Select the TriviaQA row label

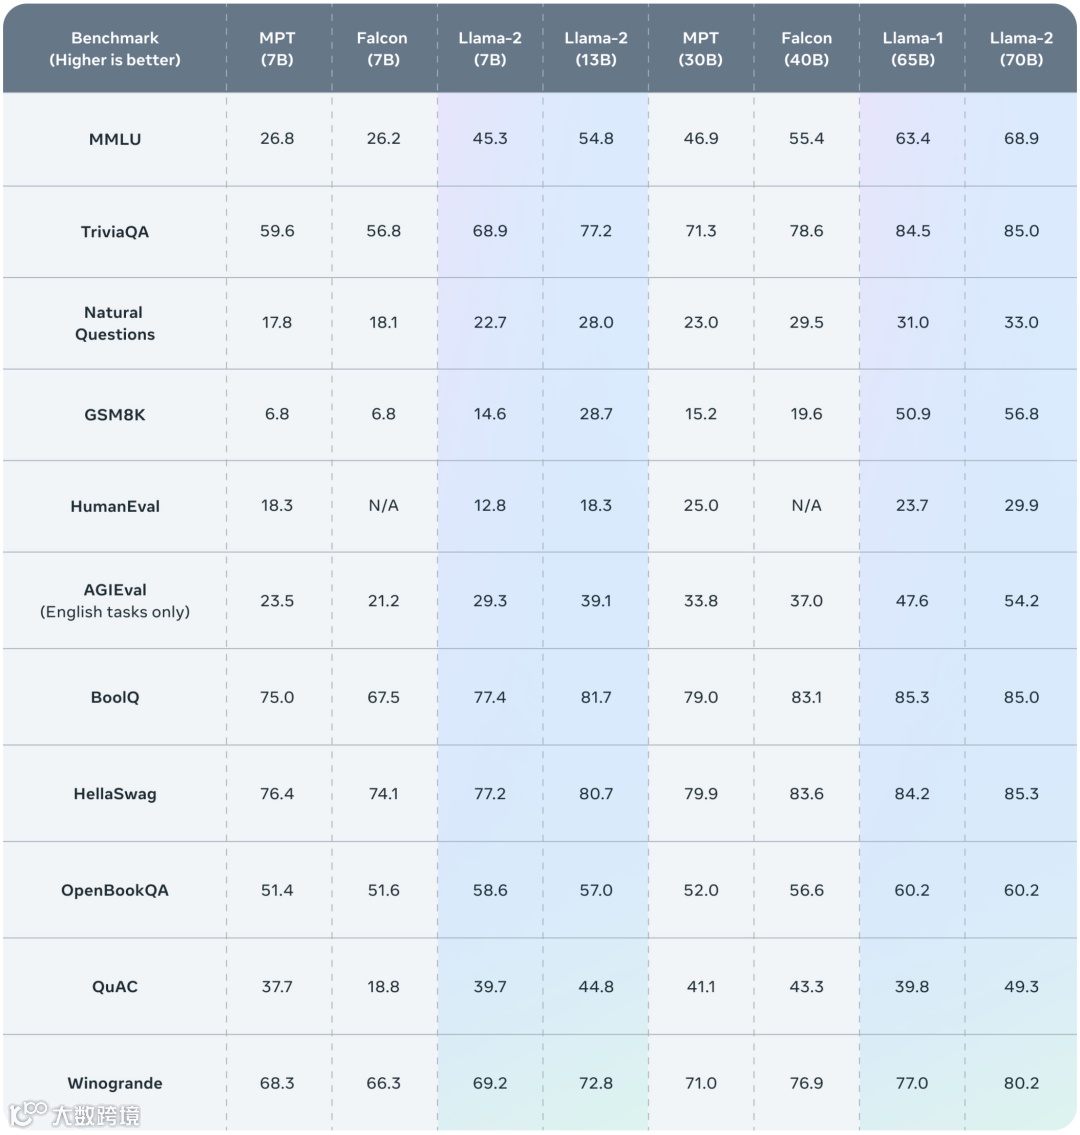point(115,232)
